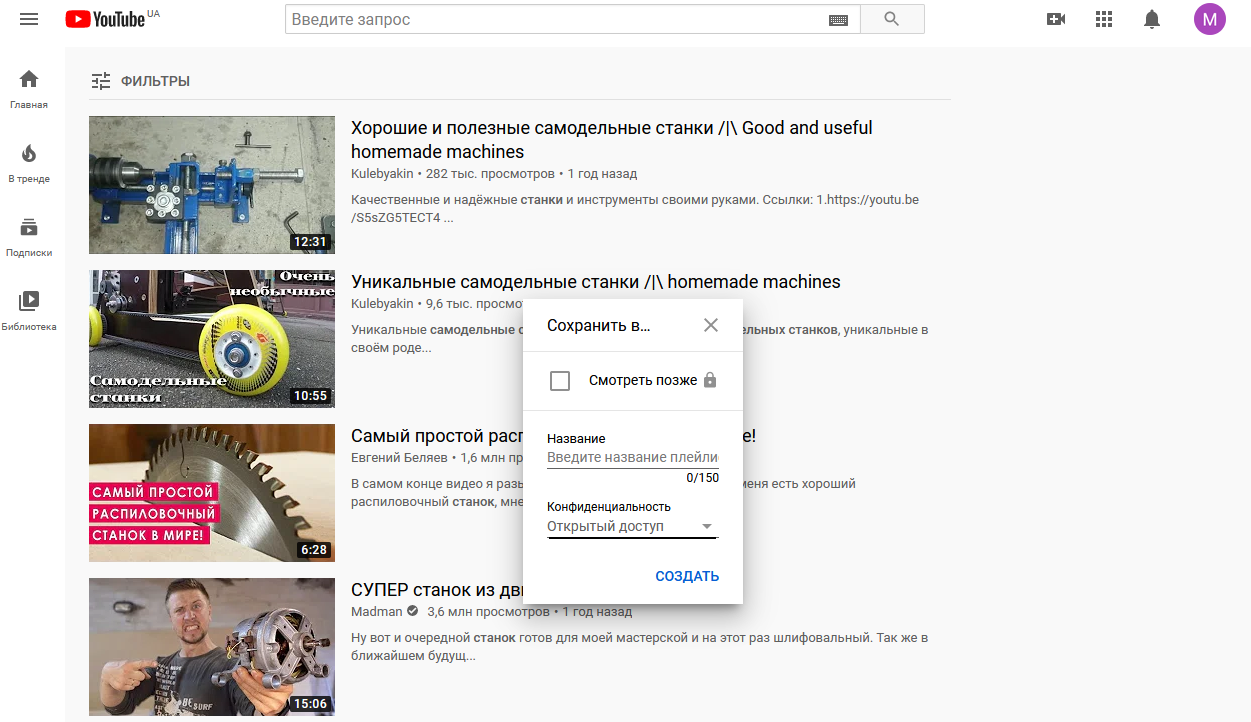Screen dimensions: 1251x722
Task: Go to Главная in sidebar
Action: click(29, 88)
